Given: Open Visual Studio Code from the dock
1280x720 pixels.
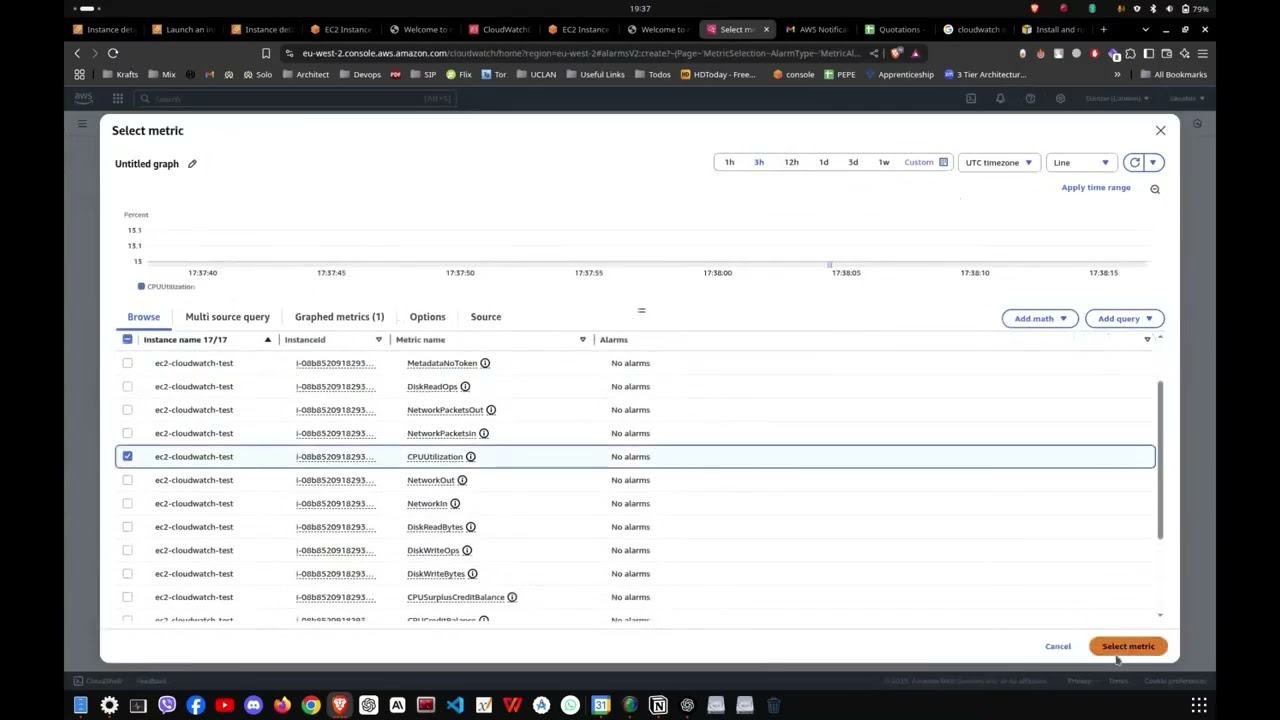Looking at the screenshot, I should coord(455,705).
